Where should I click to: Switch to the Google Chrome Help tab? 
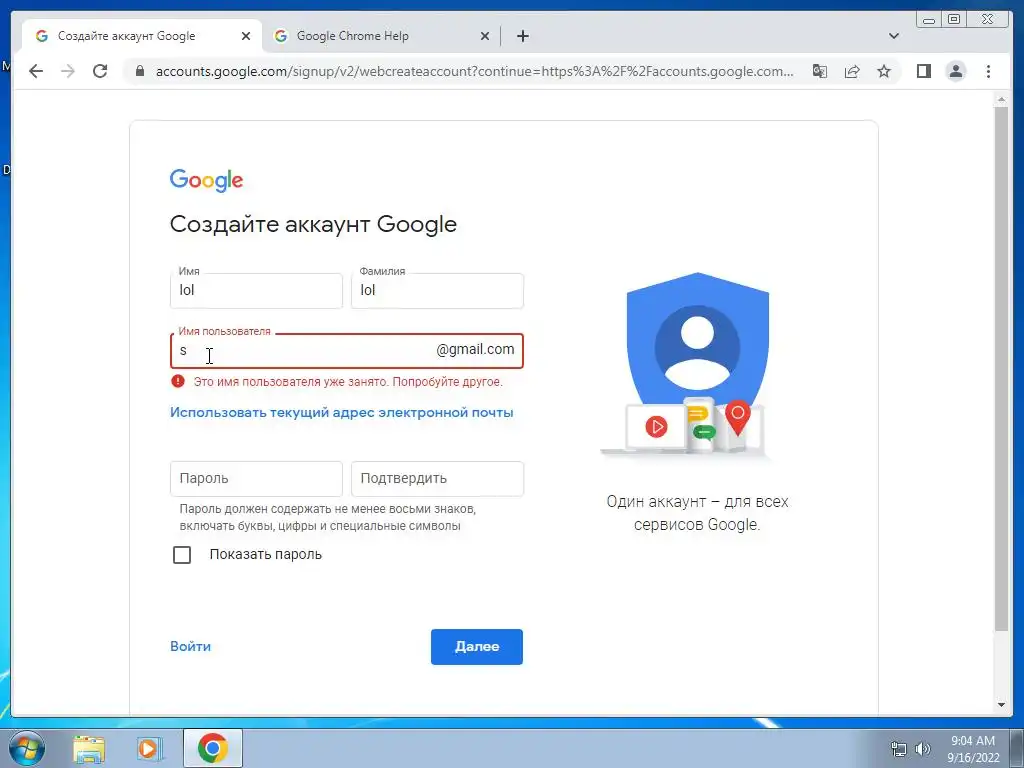pos(381,36)
